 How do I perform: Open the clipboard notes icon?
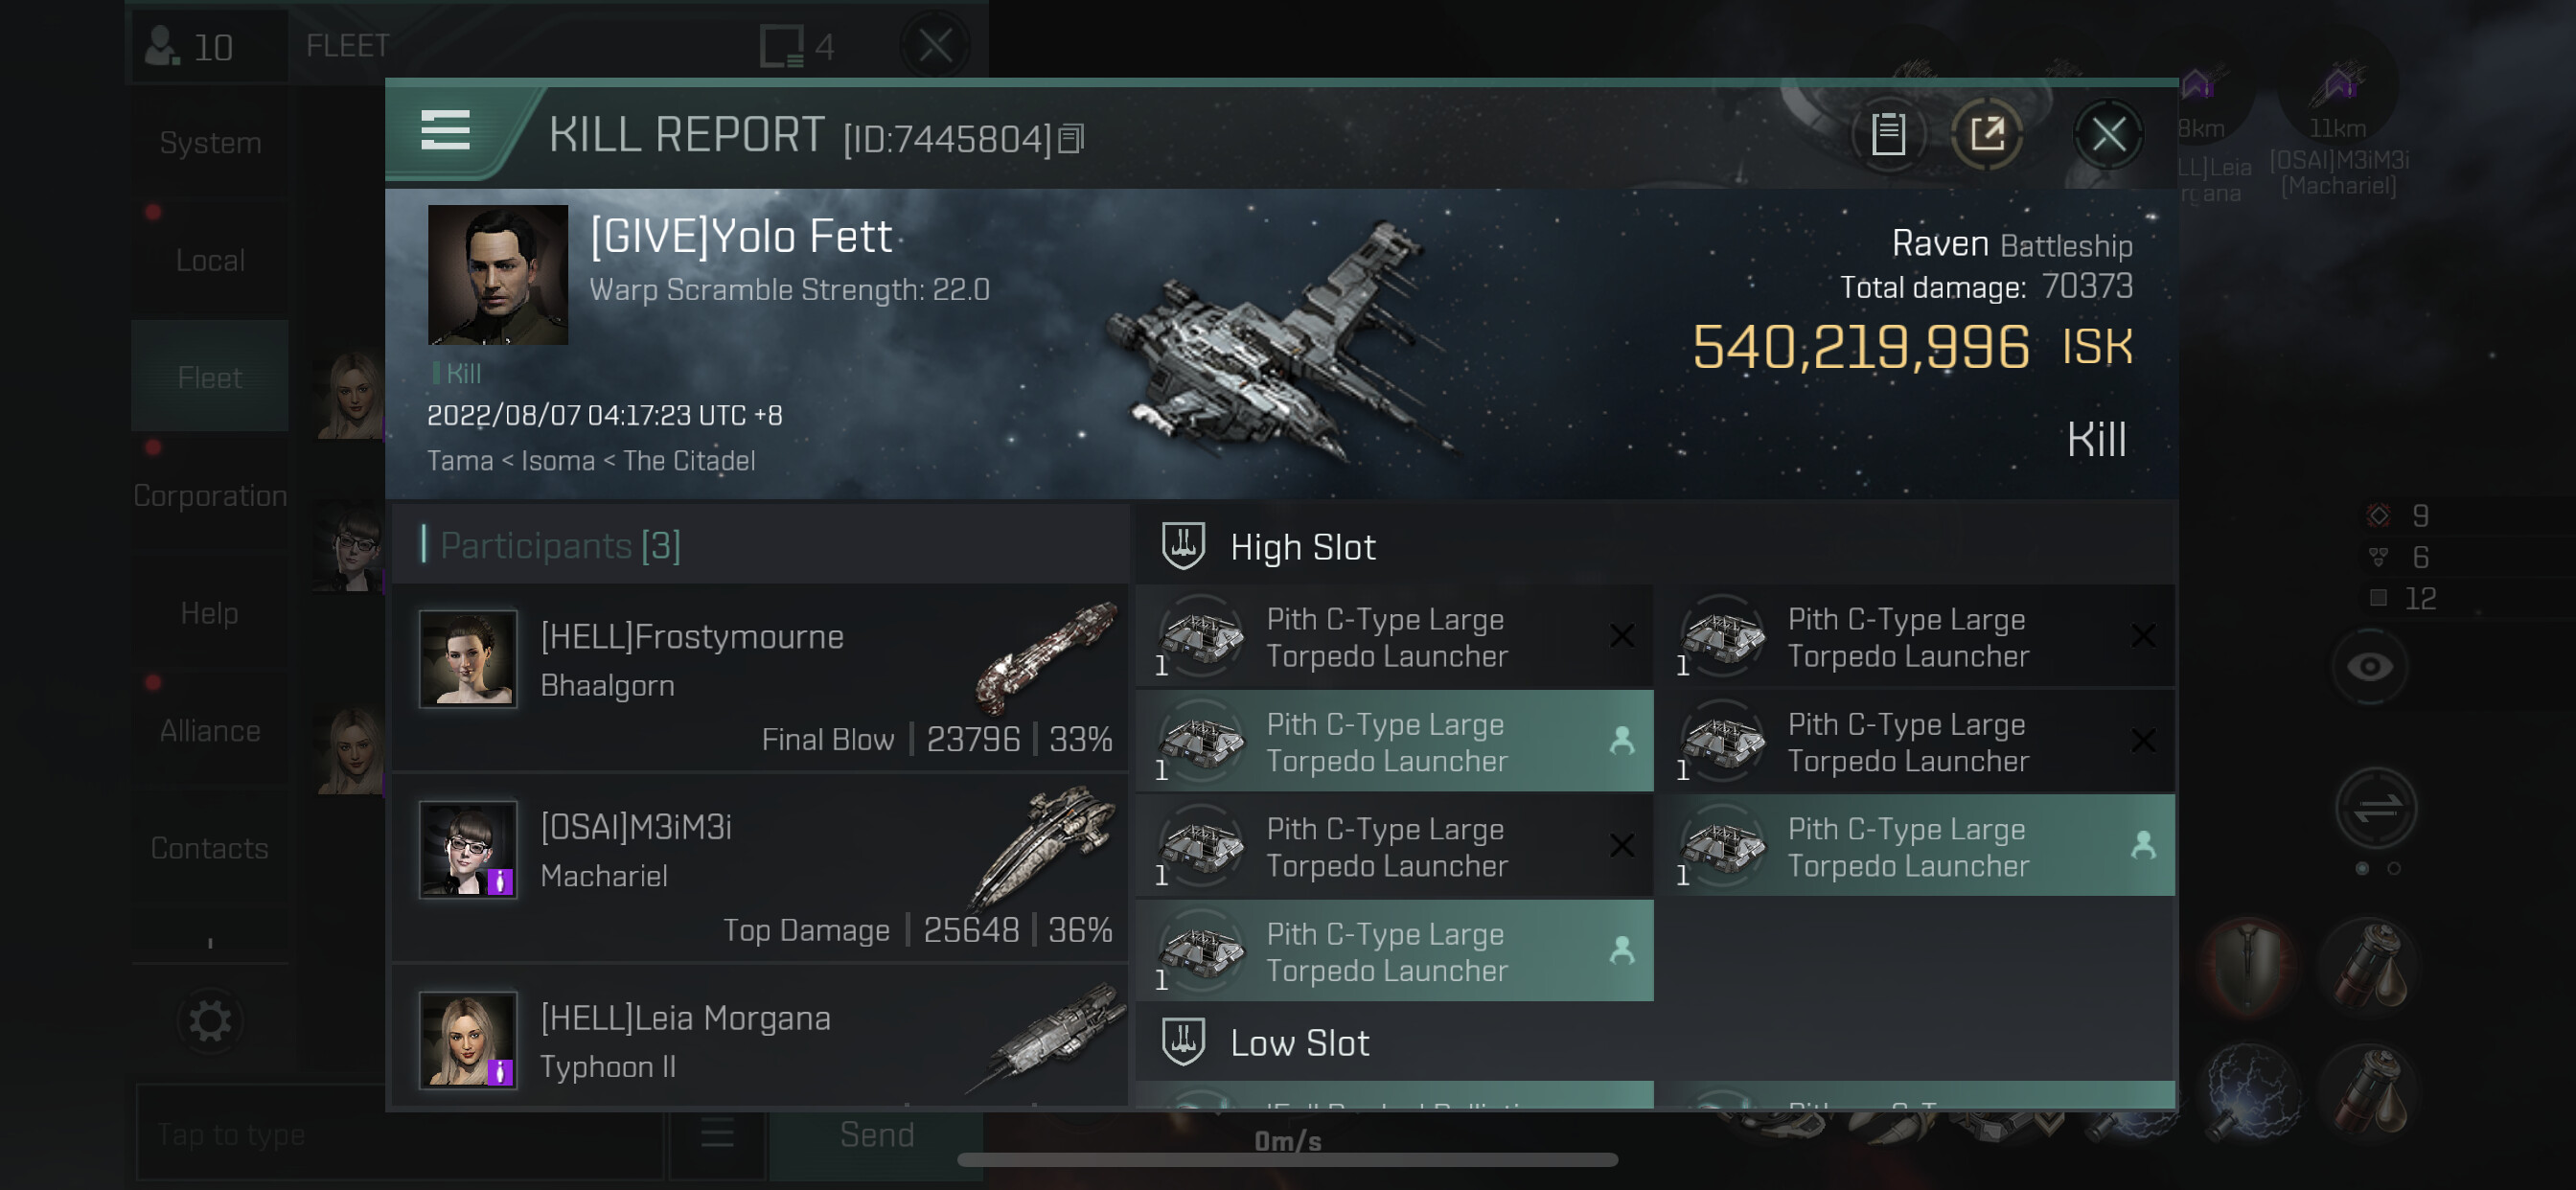(1888, 134)
